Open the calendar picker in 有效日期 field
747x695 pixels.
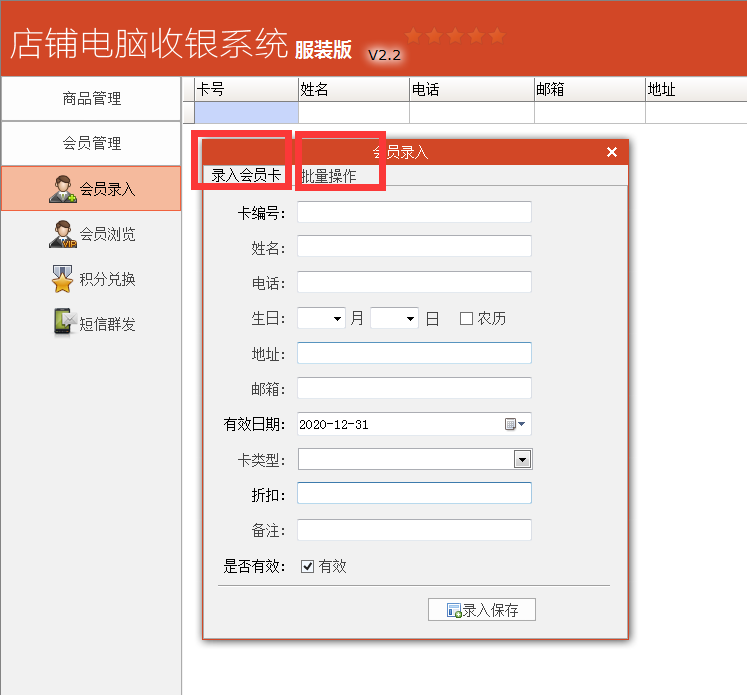tap(515, 424)
